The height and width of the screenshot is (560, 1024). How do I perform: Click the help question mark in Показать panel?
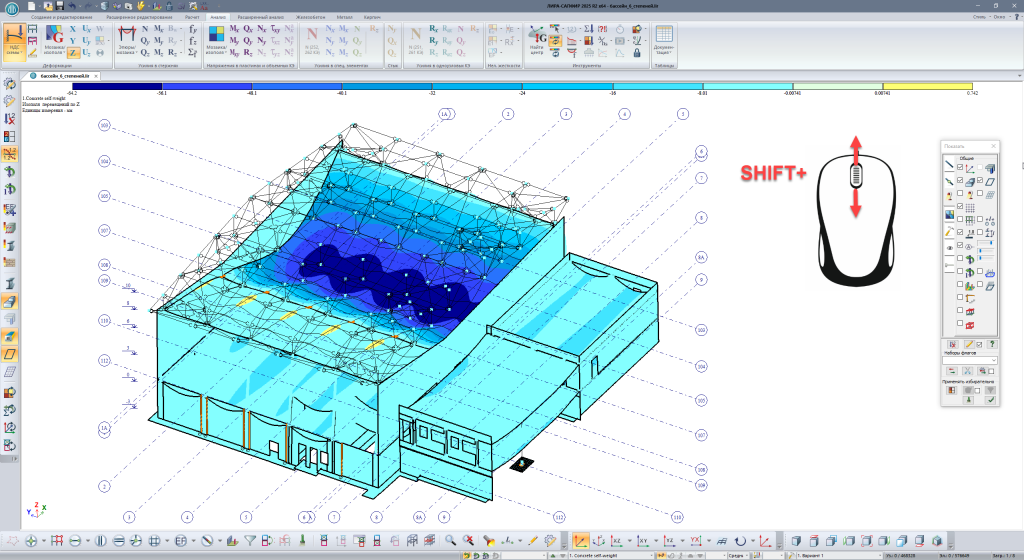click(x=991, y=343)
